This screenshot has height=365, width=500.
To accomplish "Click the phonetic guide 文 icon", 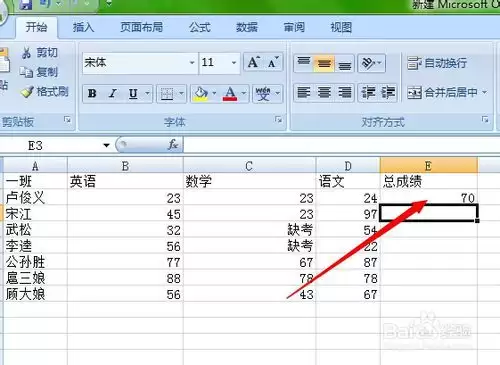I will pos(263,94).
